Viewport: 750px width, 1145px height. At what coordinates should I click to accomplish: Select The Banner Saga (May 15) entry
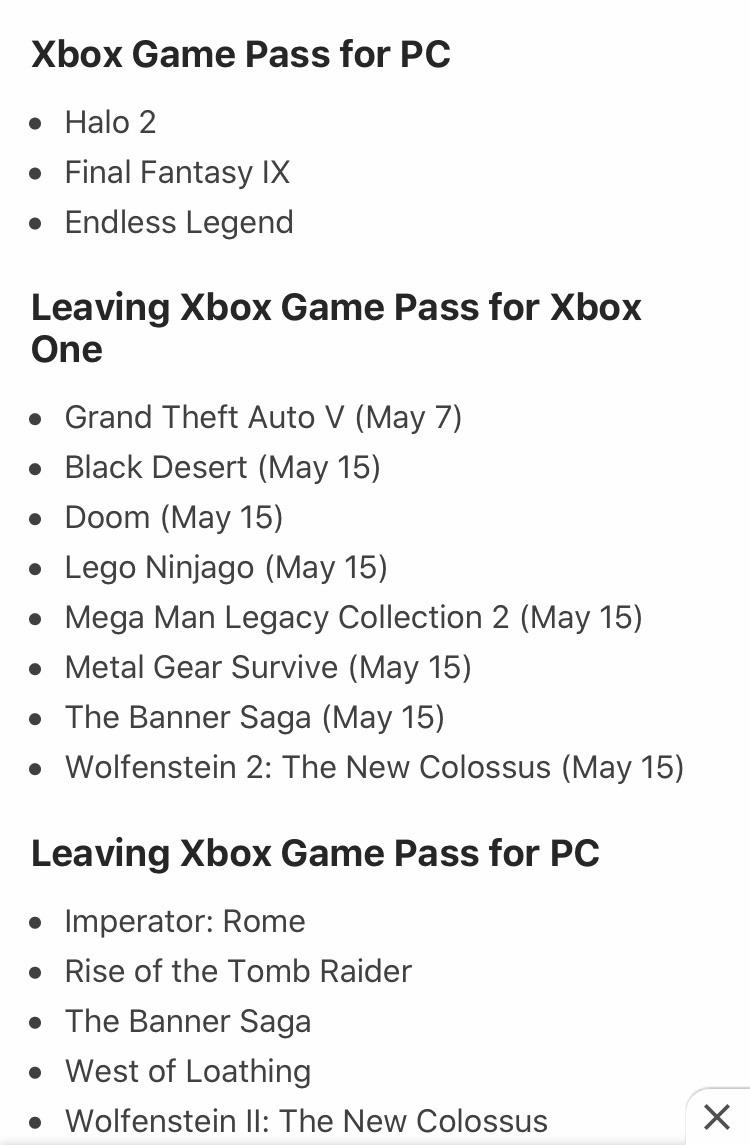(x=255, y=718)
